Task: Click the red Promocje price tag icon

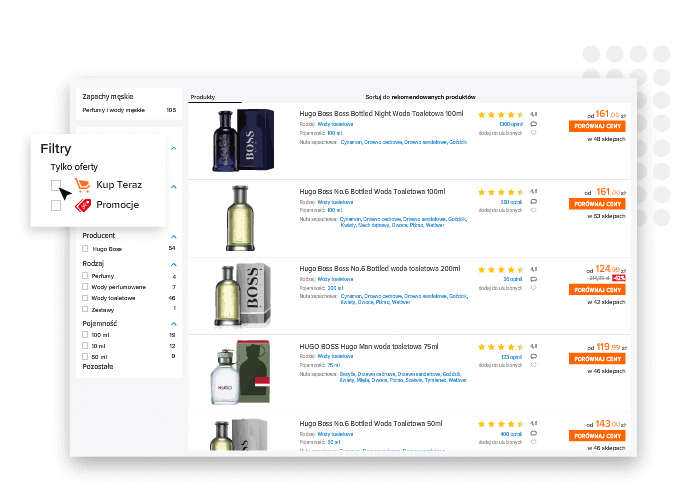Action: 83,205
